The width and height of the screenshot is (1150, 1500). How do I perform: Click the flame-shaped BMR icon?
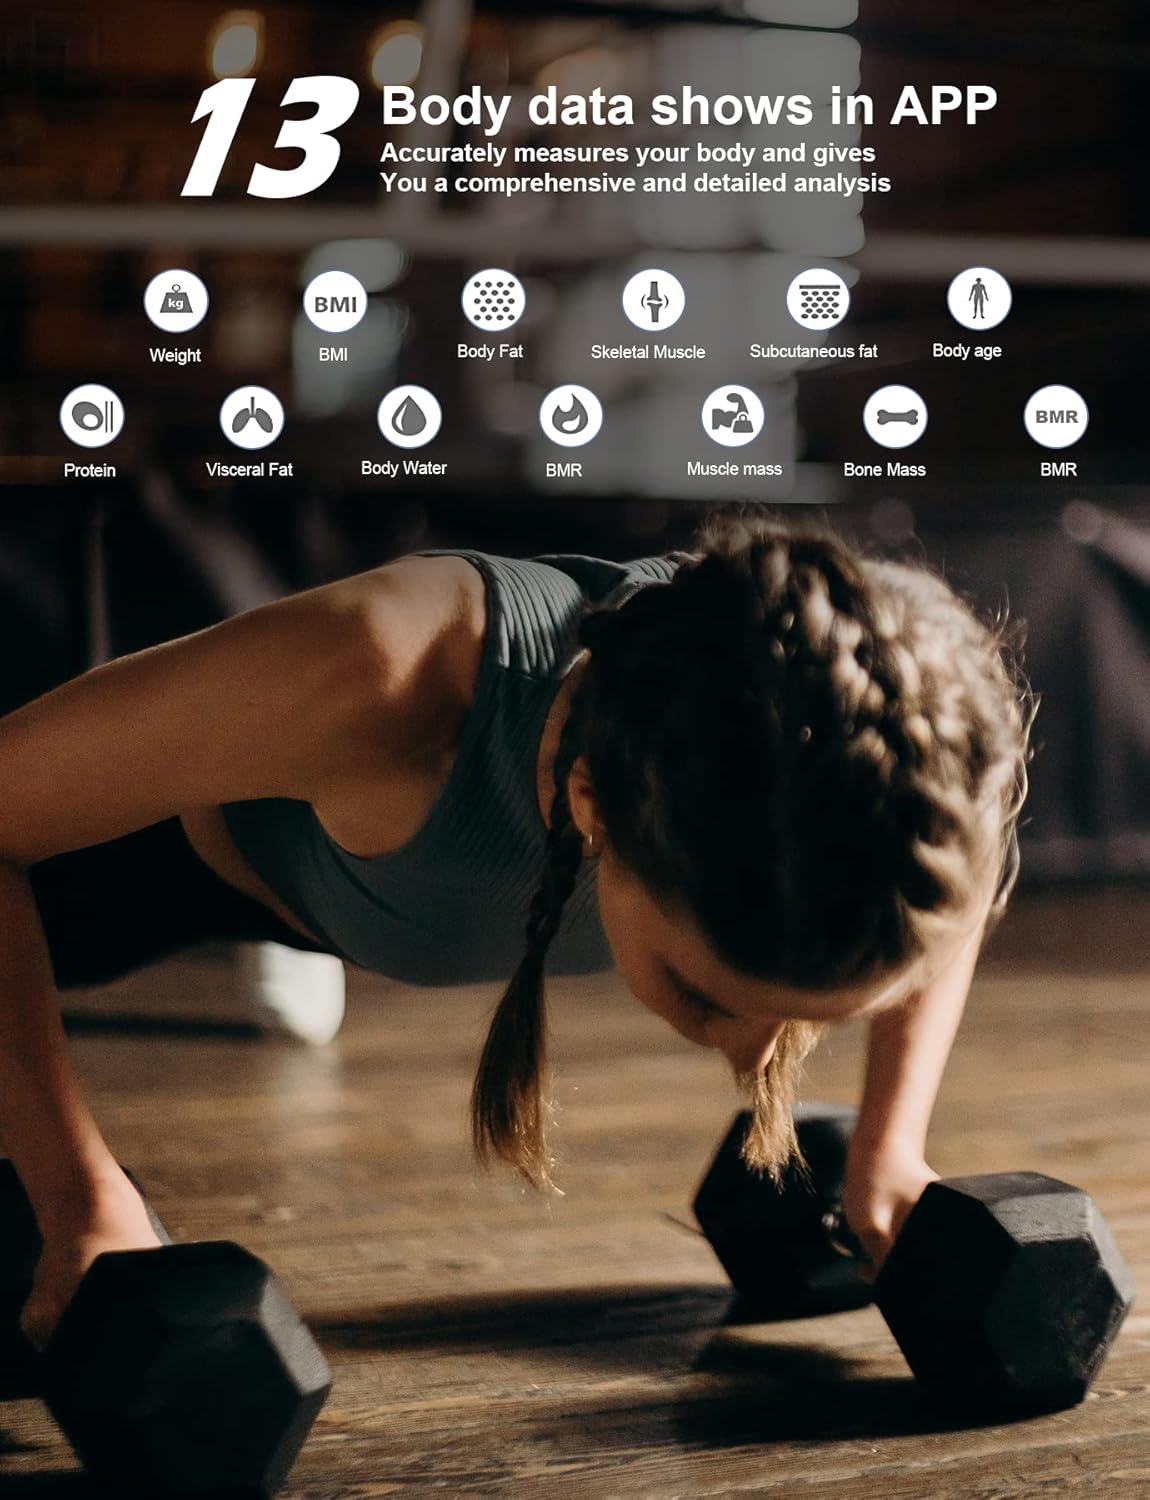(571, 416)
